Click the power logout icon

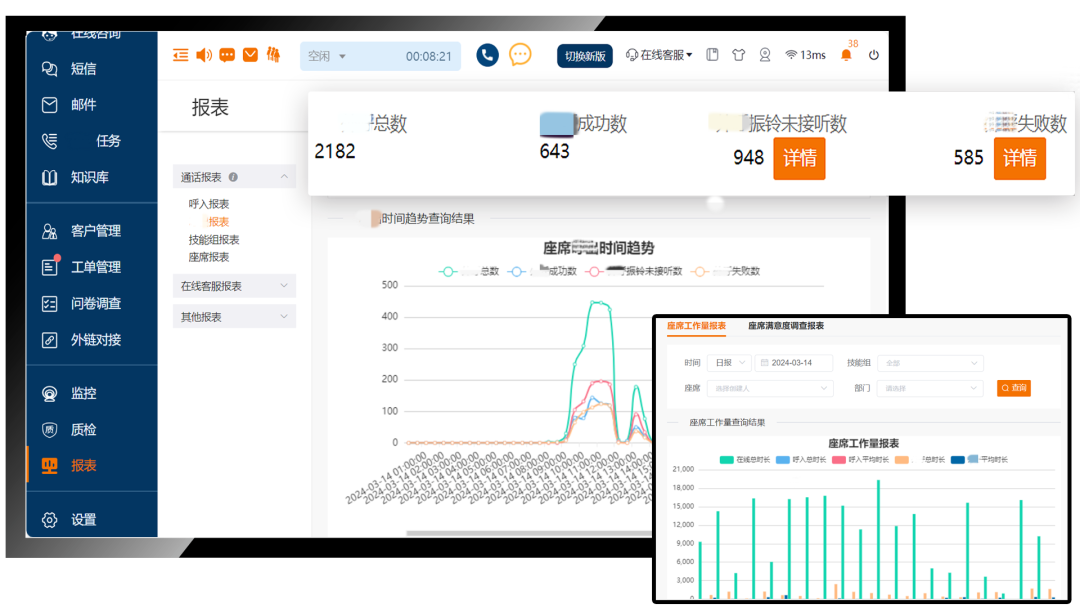(873, 55)
